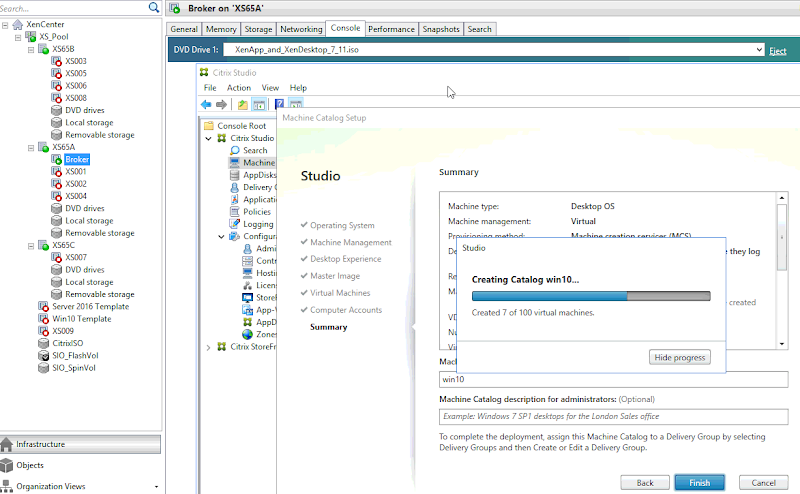Click the Summary list scrollbar up arrow

pos(782,197)
